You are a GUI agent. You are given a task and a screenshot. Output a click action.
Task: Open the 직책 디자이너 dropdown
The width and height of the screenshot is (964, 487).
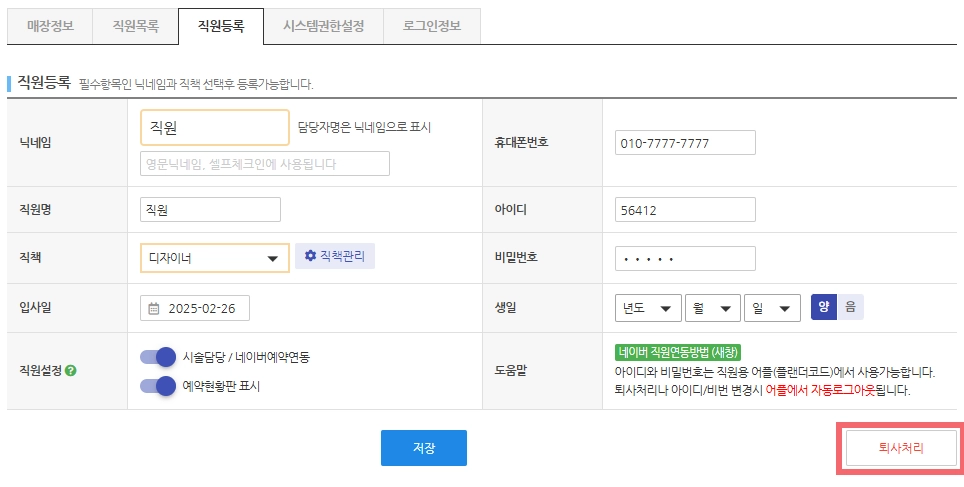pyautogui.click(x=215, y=258)
